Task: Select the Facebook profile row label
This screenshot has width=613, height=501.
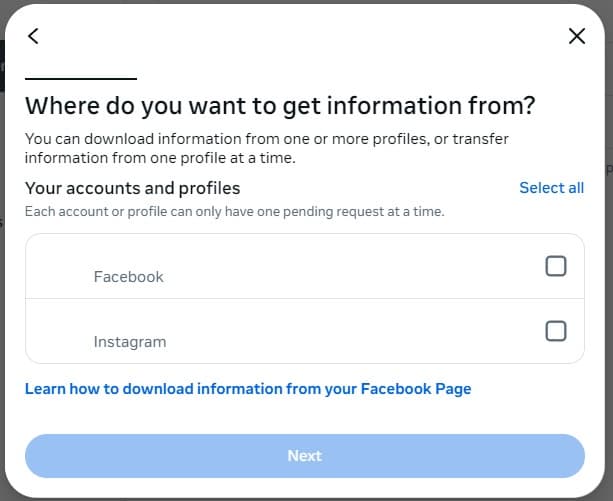Action: [129, 277]
